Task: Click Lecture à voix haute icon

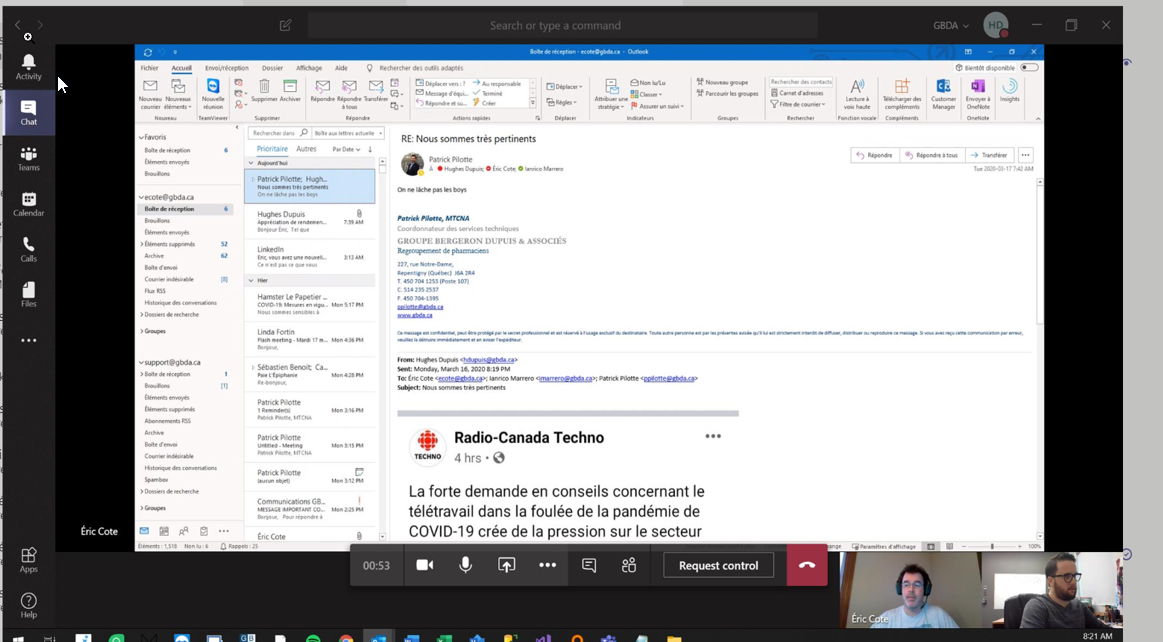Action: click(x=857, y=95)
